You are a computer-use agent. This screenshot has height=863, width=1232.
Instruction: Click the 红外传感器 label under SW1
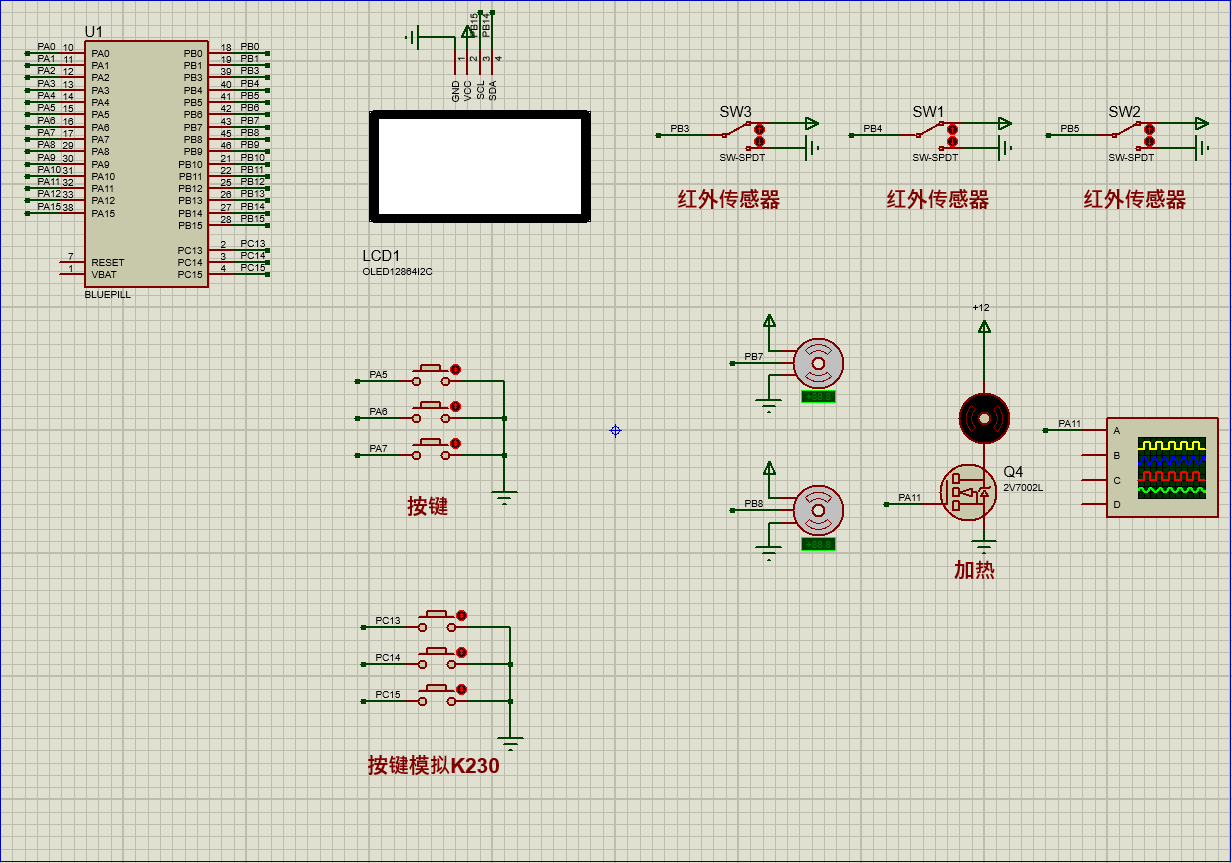[937, 200]
